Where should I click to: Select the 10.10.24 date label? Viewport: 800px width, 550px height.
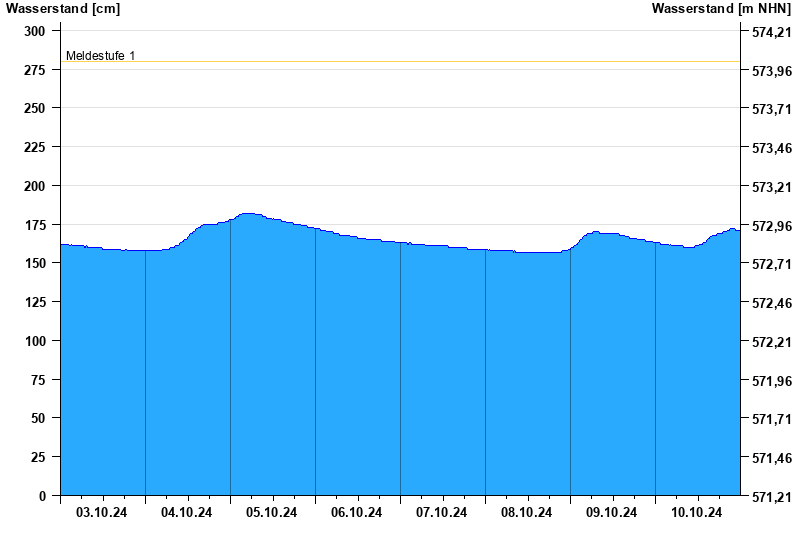(697, 513)
